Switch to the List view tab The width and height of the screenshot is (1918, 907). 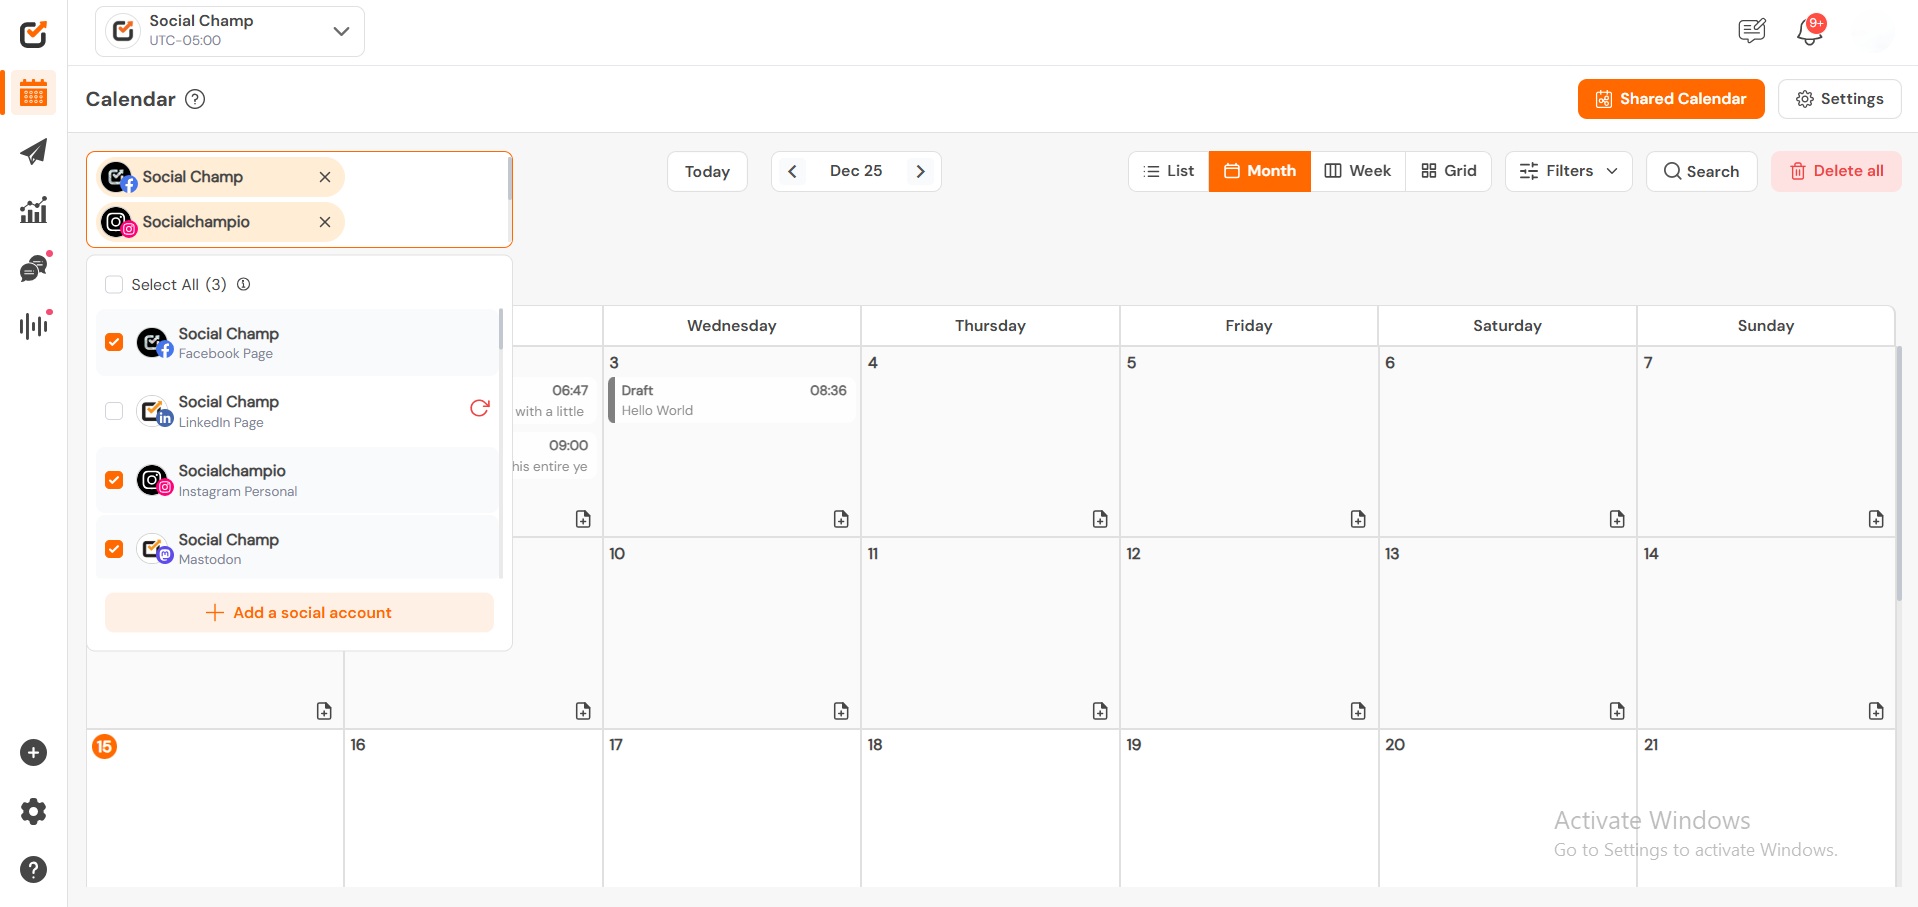(1169, 171)
